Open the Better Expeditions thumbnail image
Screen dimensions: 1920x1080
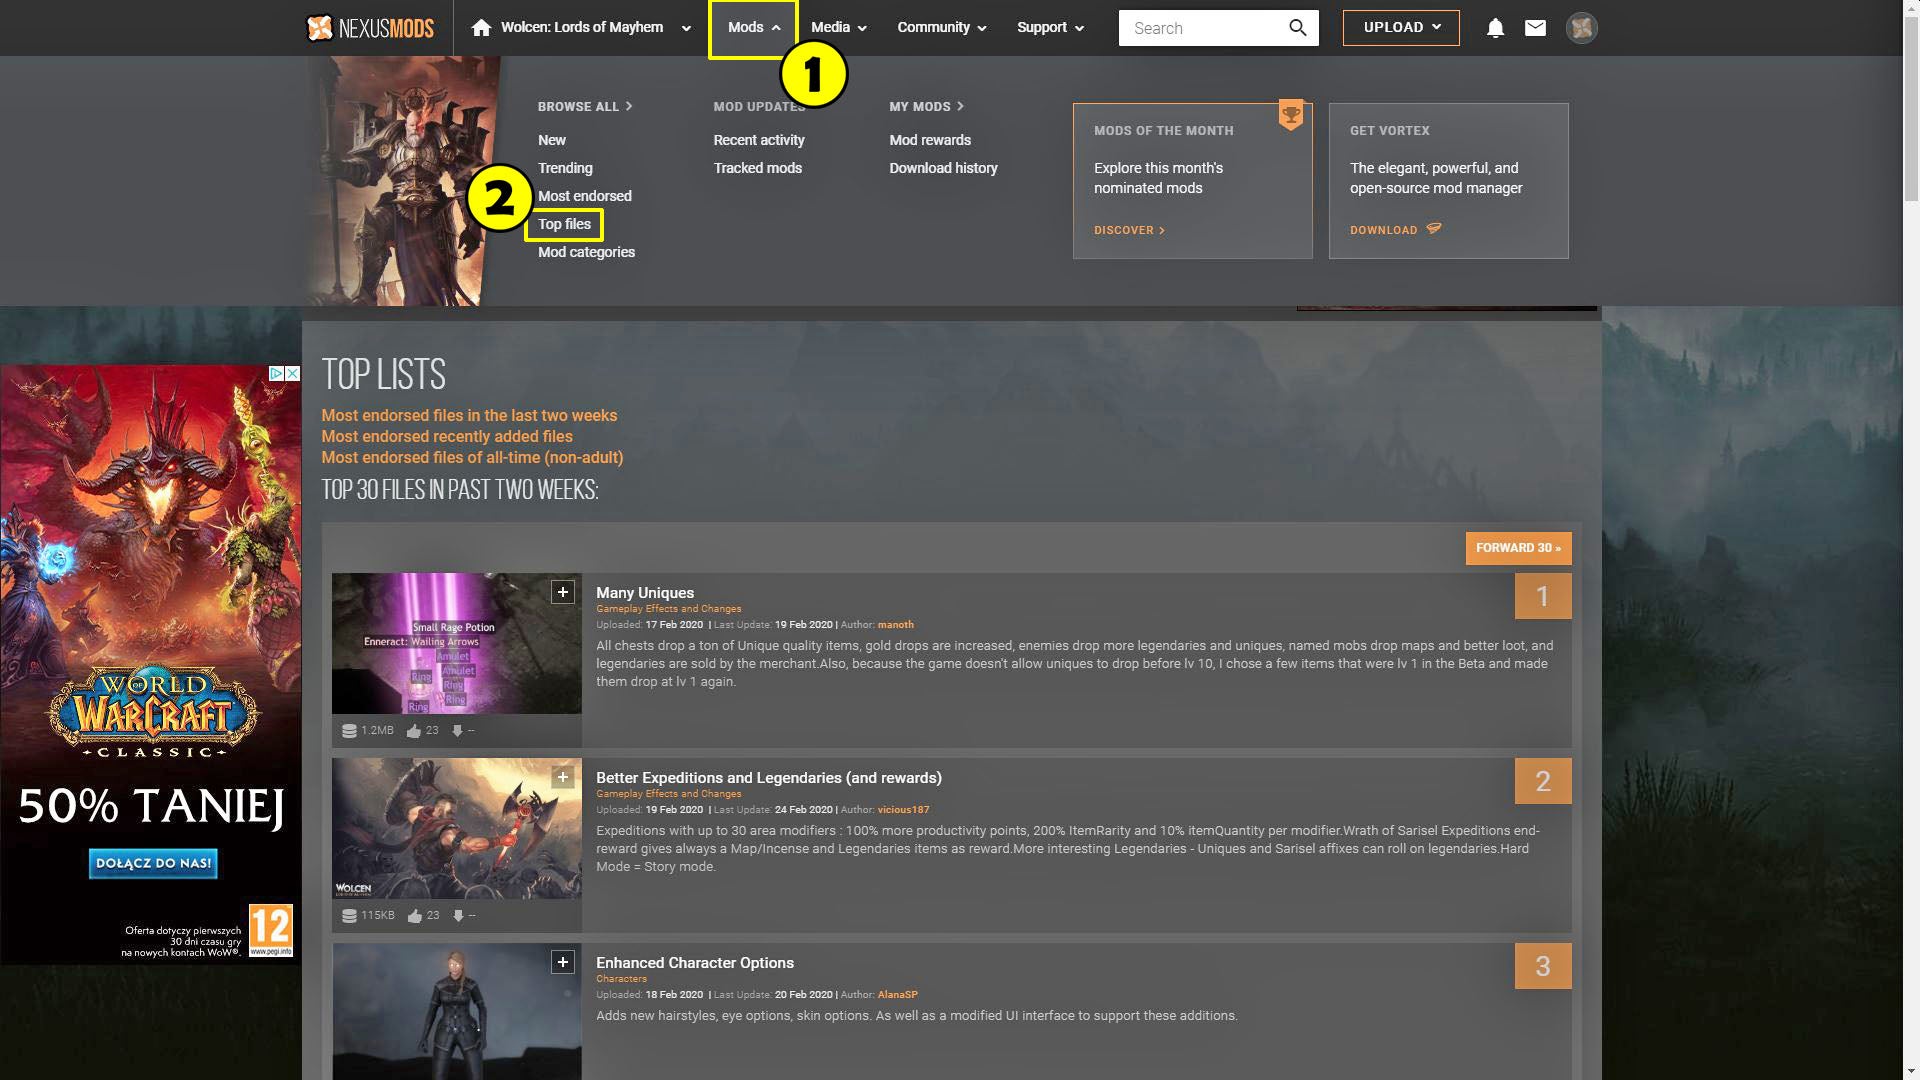457,828
